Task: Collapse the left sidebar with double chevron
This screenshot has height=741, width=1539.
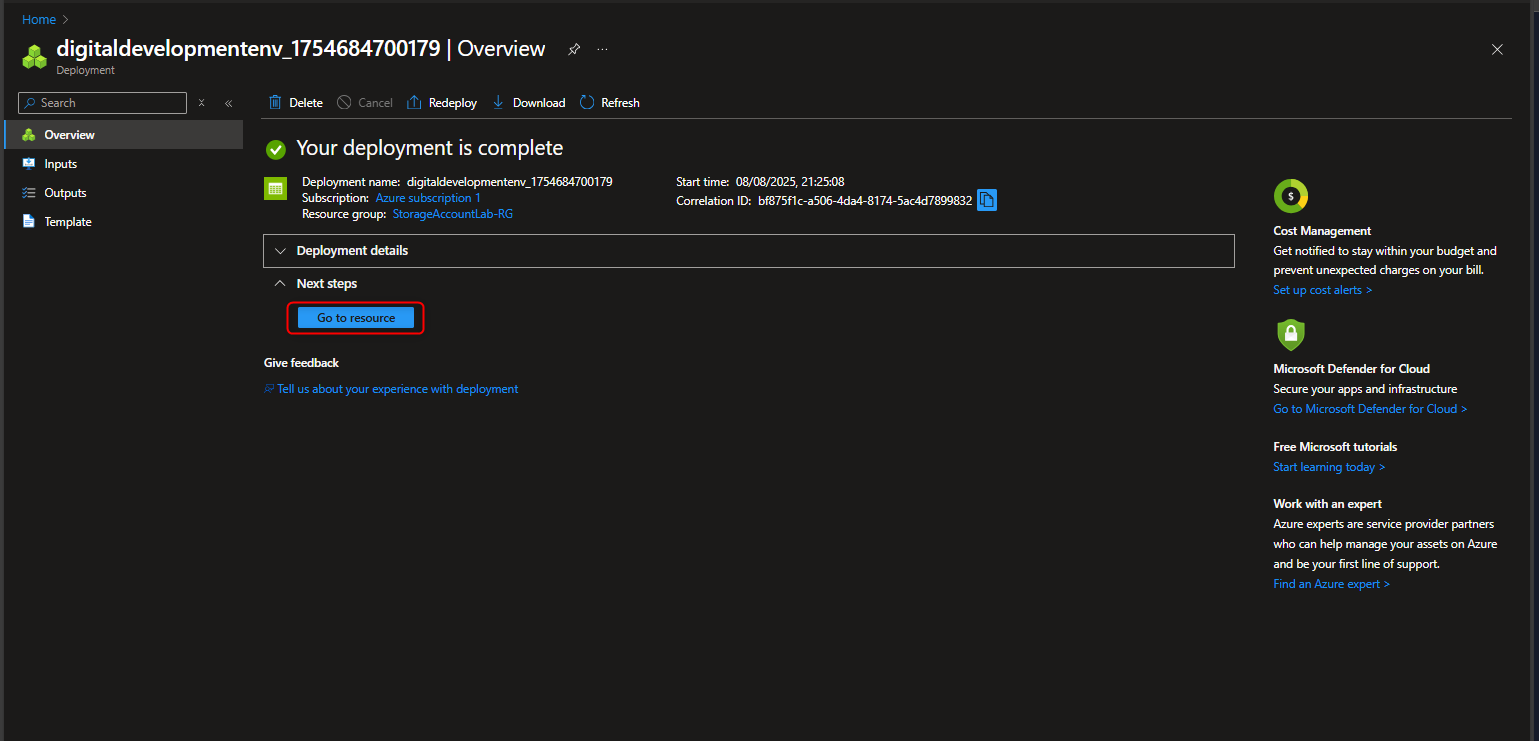Action: tap(228, 102)
